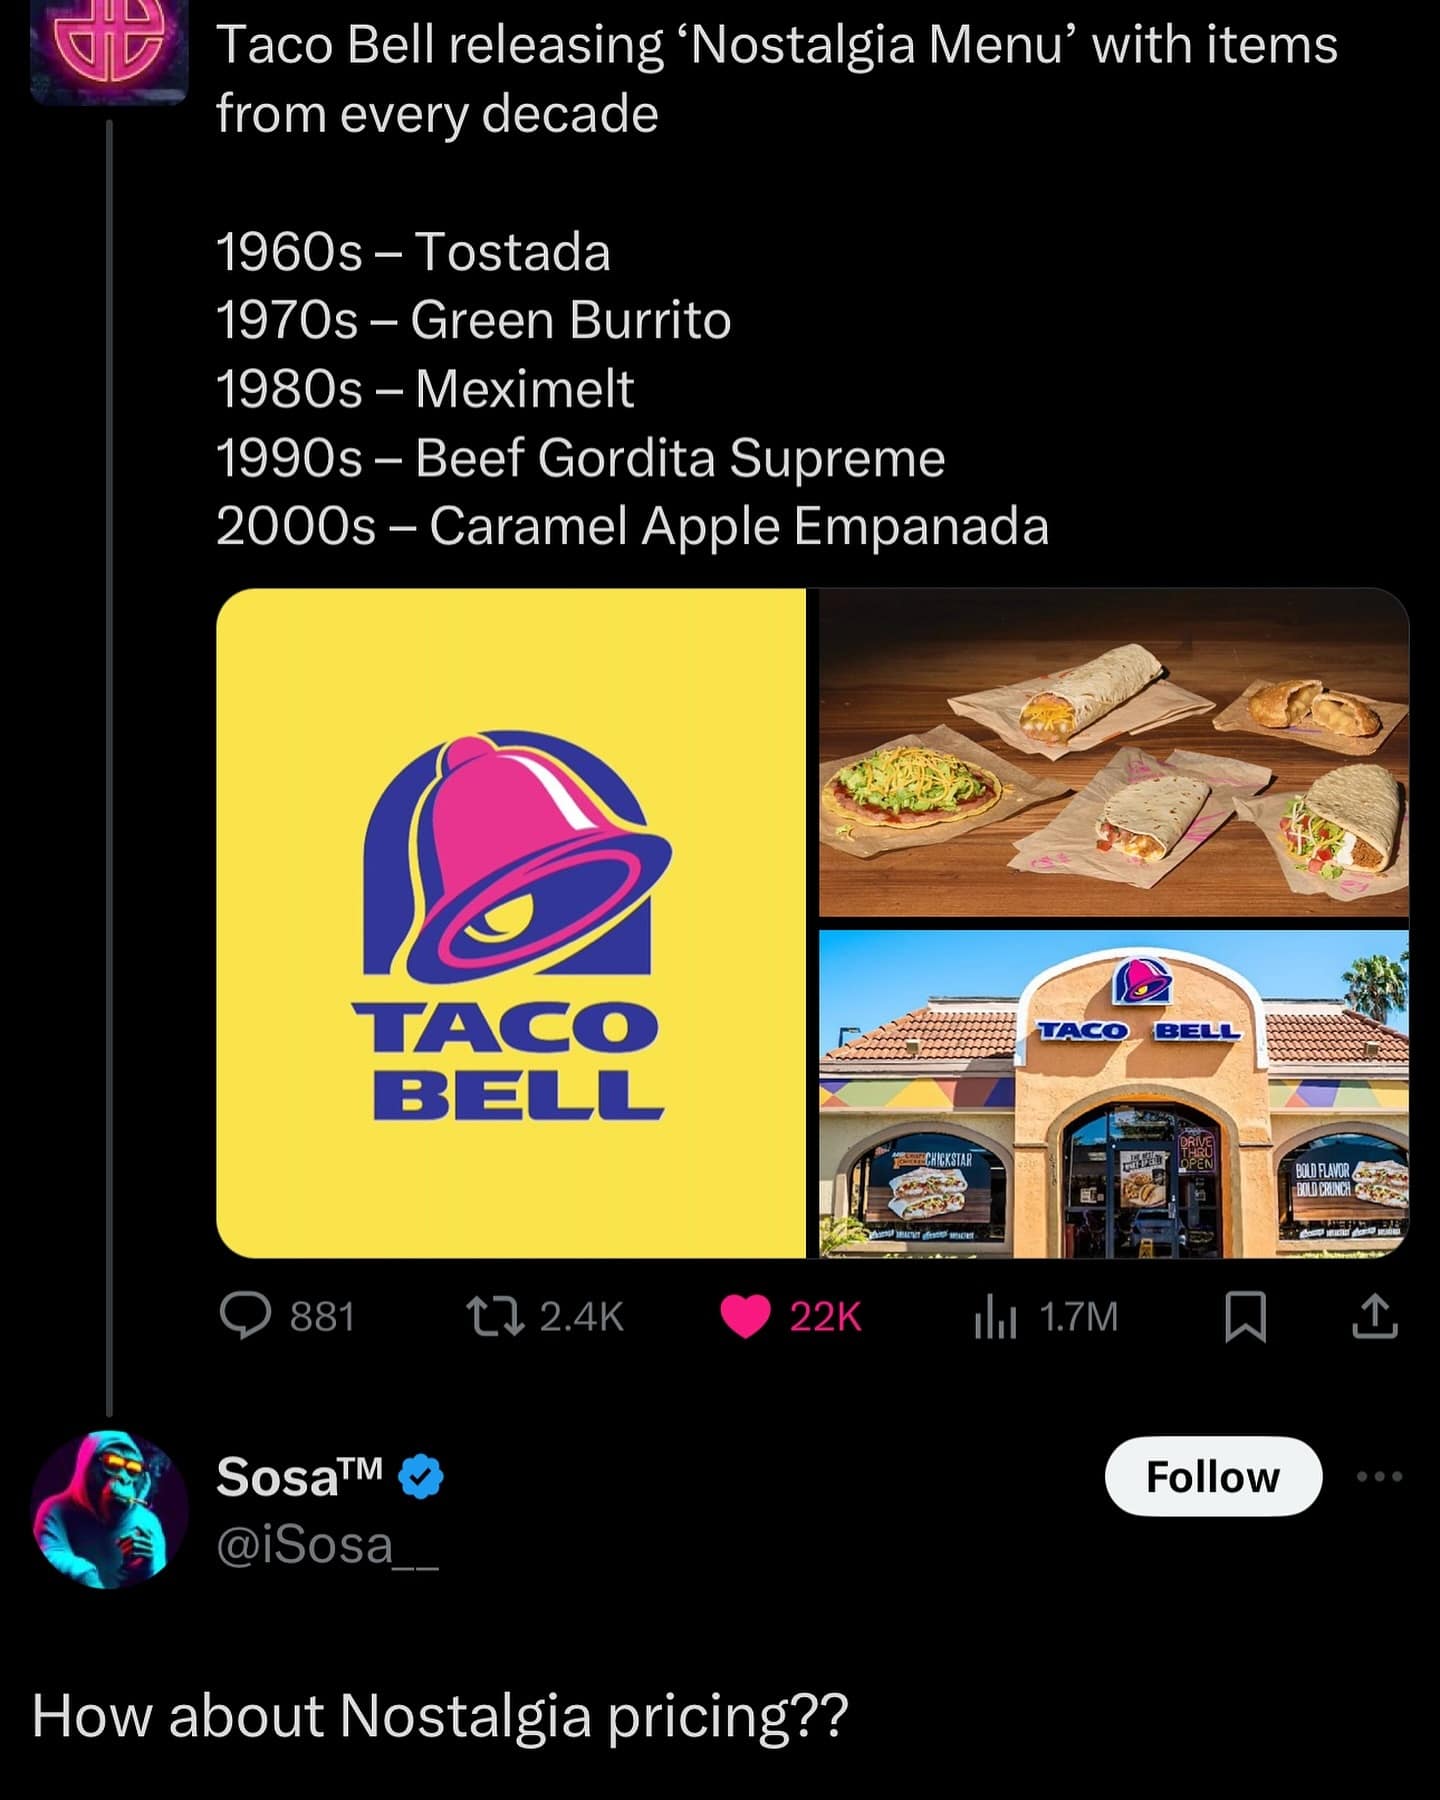Viewport: 1440px width, 1800px height.
Task: Click the 22K likes count
Action: coord(825,1317)
